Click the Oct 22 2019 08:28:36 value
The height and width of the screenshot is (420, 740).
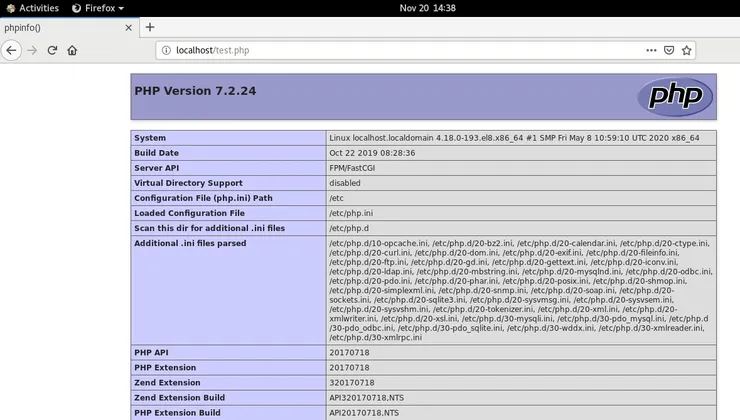(x=372, y=153)
